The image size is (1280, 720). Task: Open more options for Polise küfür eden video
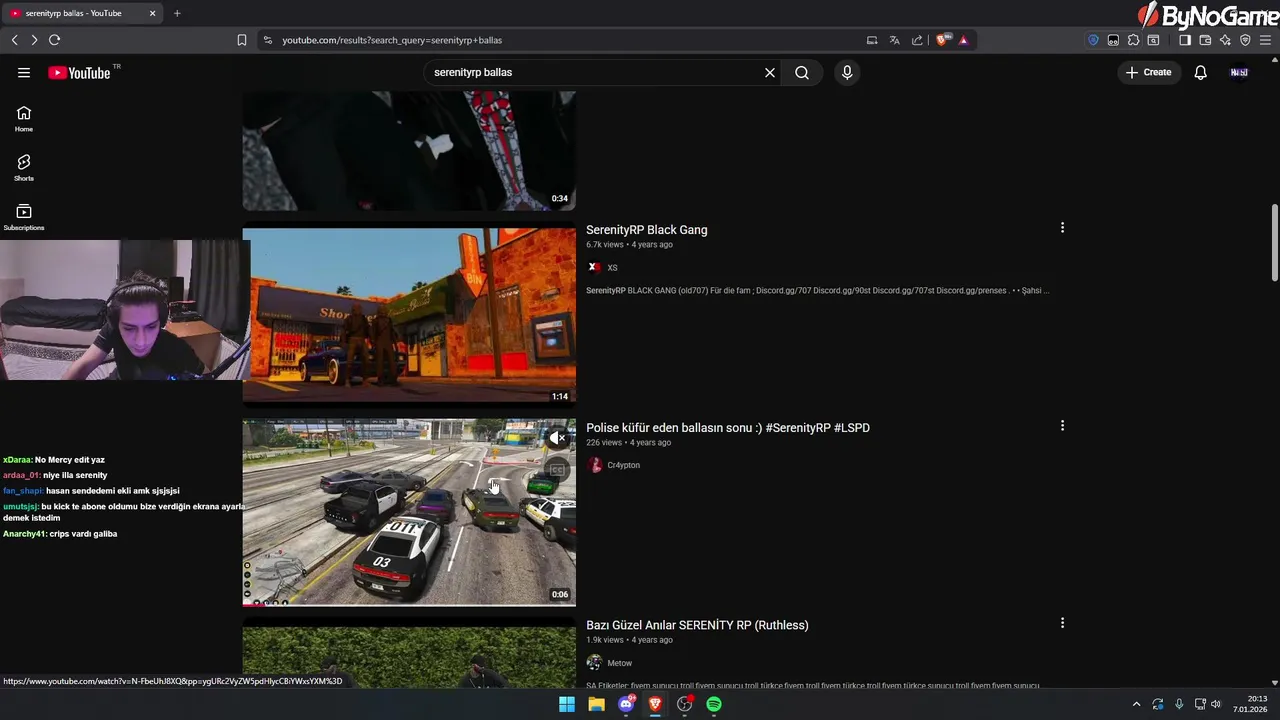click(1062, 426)
